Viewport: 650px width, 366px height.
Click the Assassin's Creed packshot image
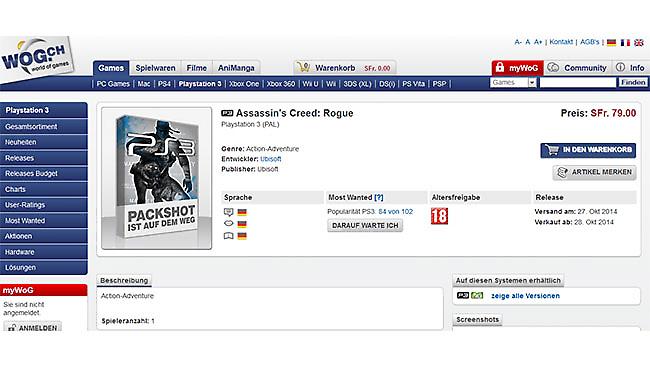tap(157, 178)
